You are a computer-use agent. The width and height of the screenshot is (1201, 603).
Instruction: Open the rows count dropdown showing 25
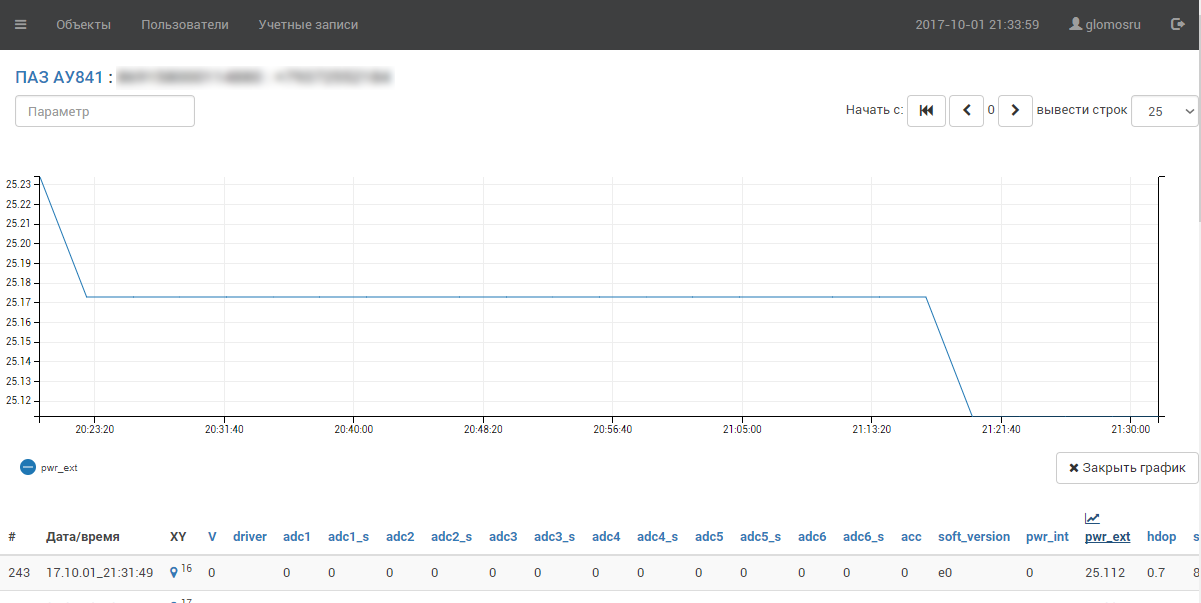1165,112
